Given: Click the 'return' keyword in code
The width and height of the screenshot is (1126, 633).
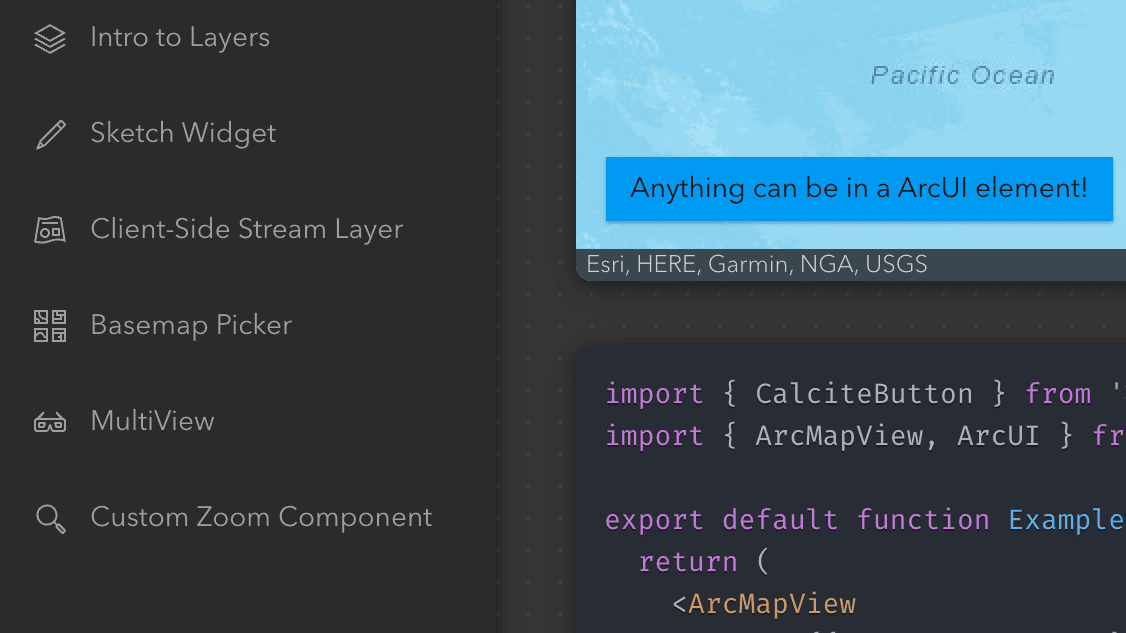Looking at the screenshot, I should 687,562.
